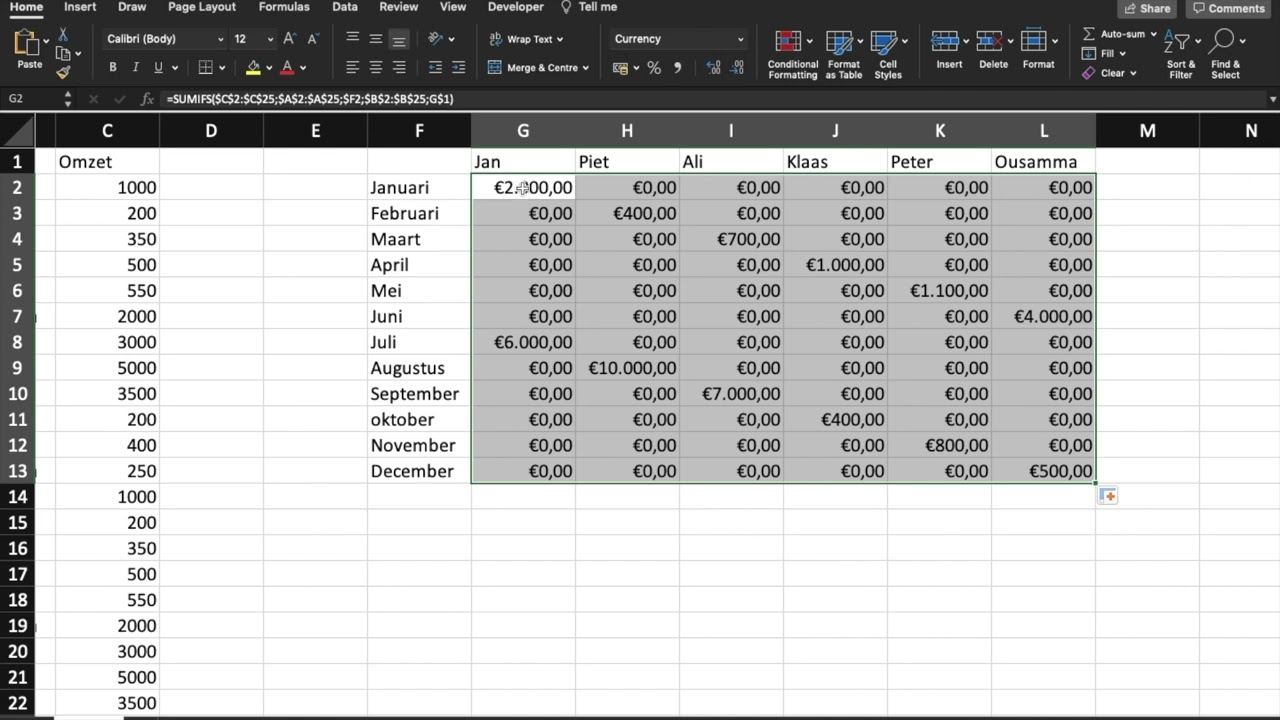Toggle italic formatting

click(135, 68)
